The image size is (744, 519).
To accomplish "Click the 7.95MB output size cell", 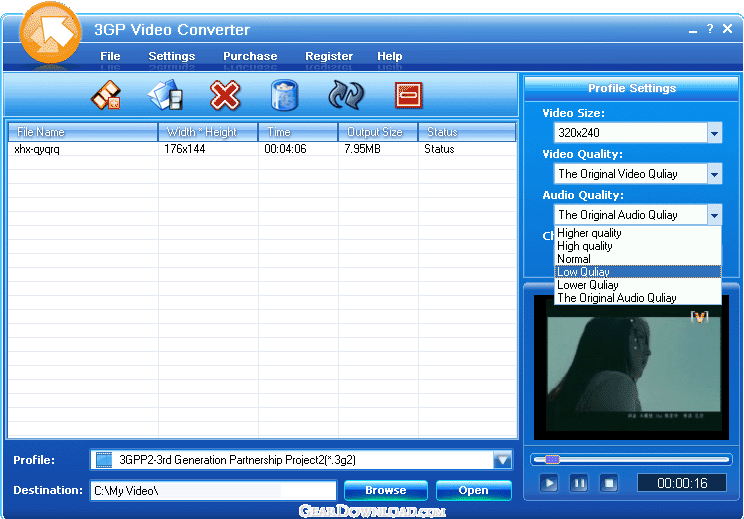I will click(363, 149).
